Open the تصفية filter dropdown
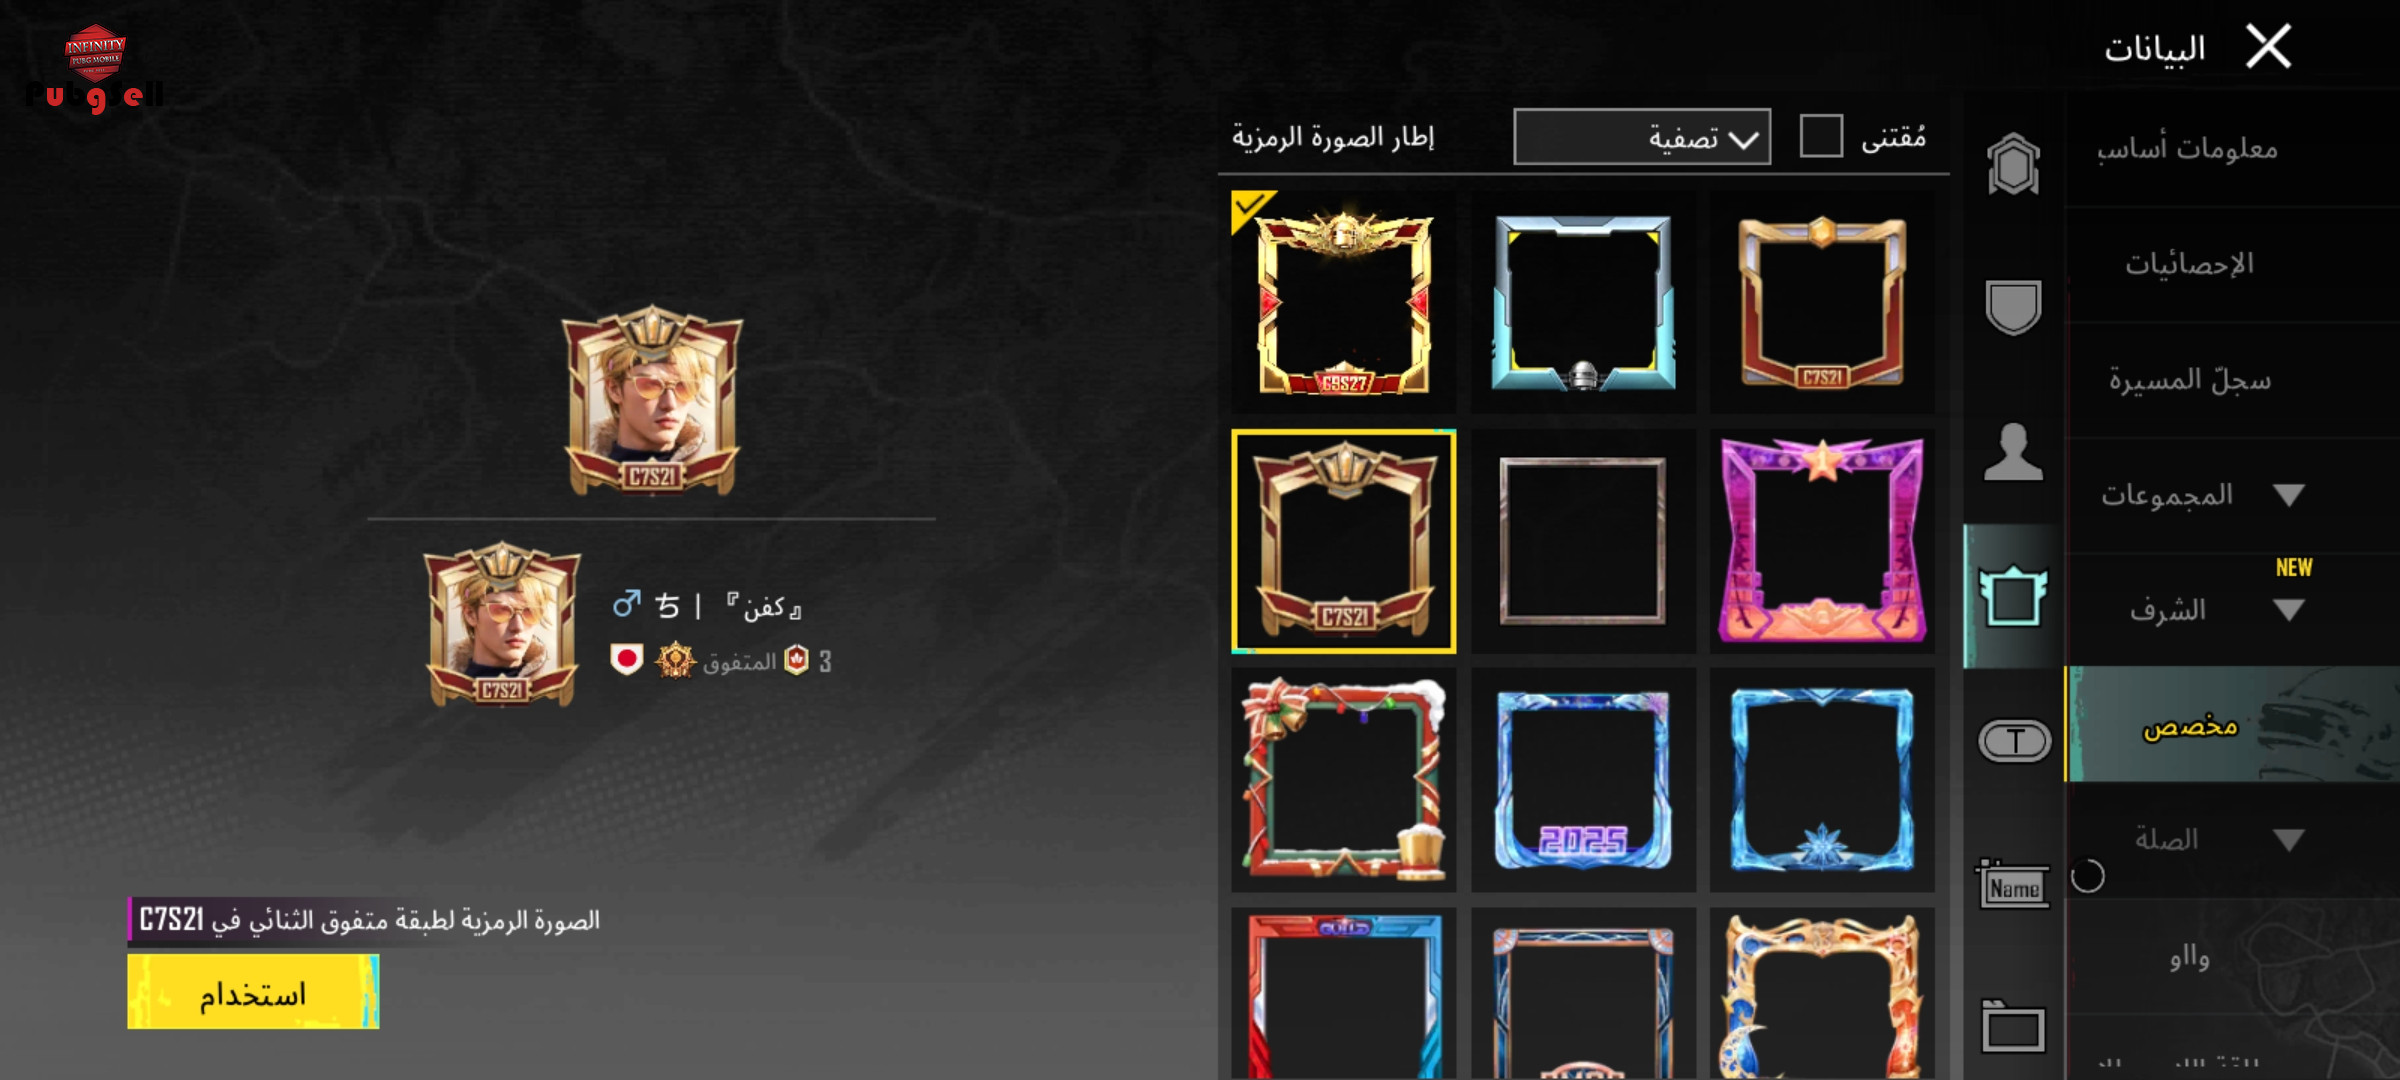Viewport: 2400px width, 1080px height. tap(1642, 137)
